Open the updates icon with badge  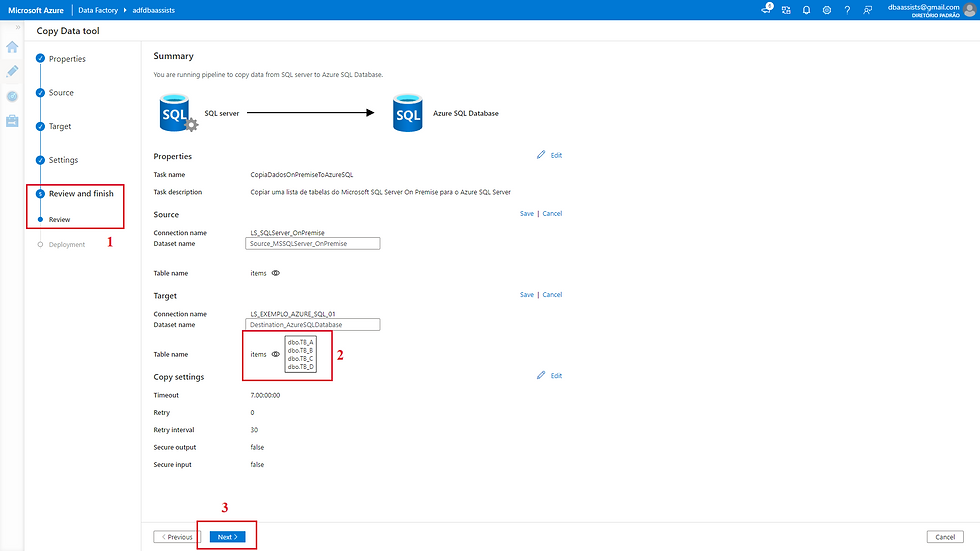click(x=766, y=9)
